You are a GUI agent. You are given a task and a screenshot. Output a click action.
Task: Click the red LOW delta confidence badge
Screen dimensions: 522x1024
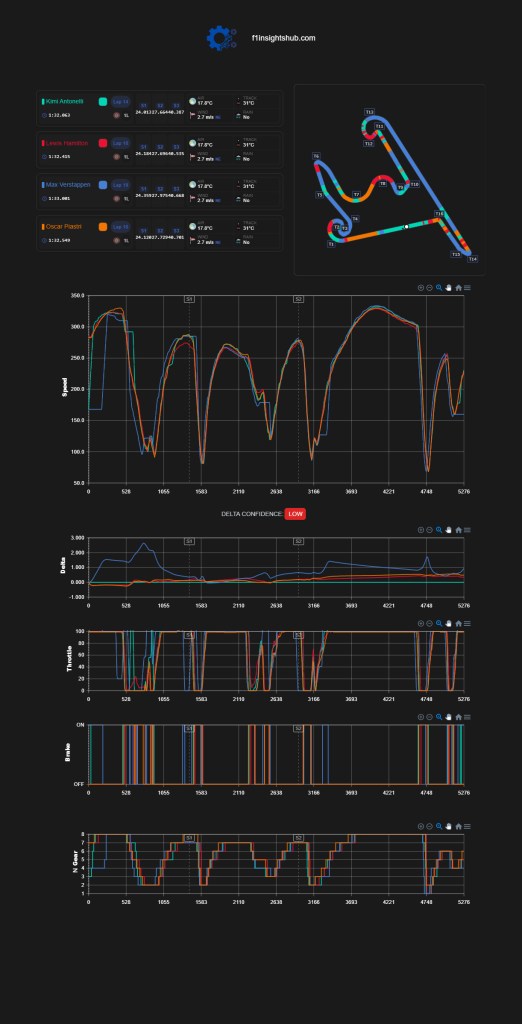[x=295, y=514]
